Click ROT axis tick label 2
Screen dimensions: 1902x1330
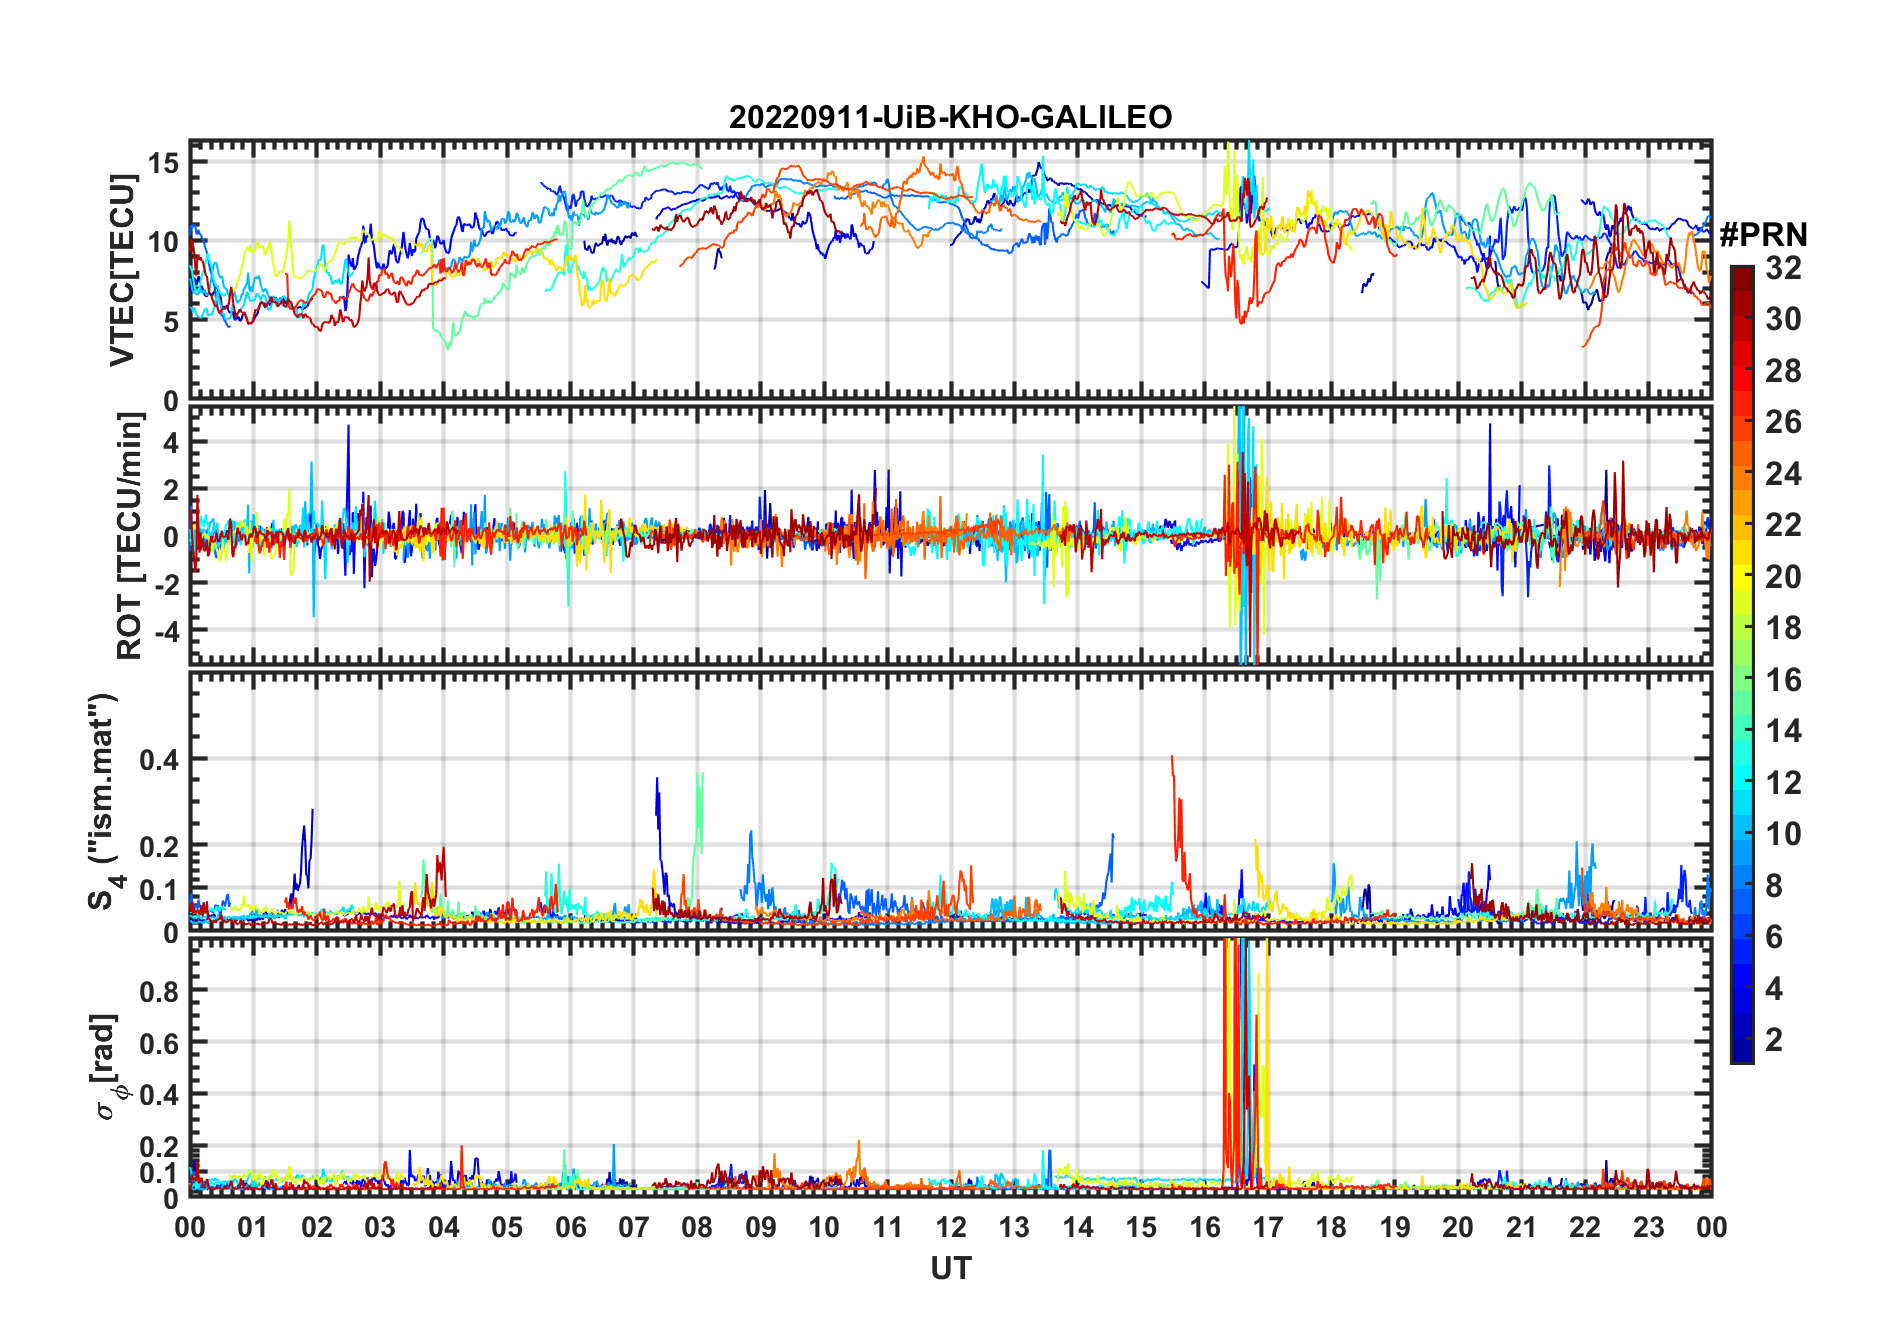click(171, 490)
